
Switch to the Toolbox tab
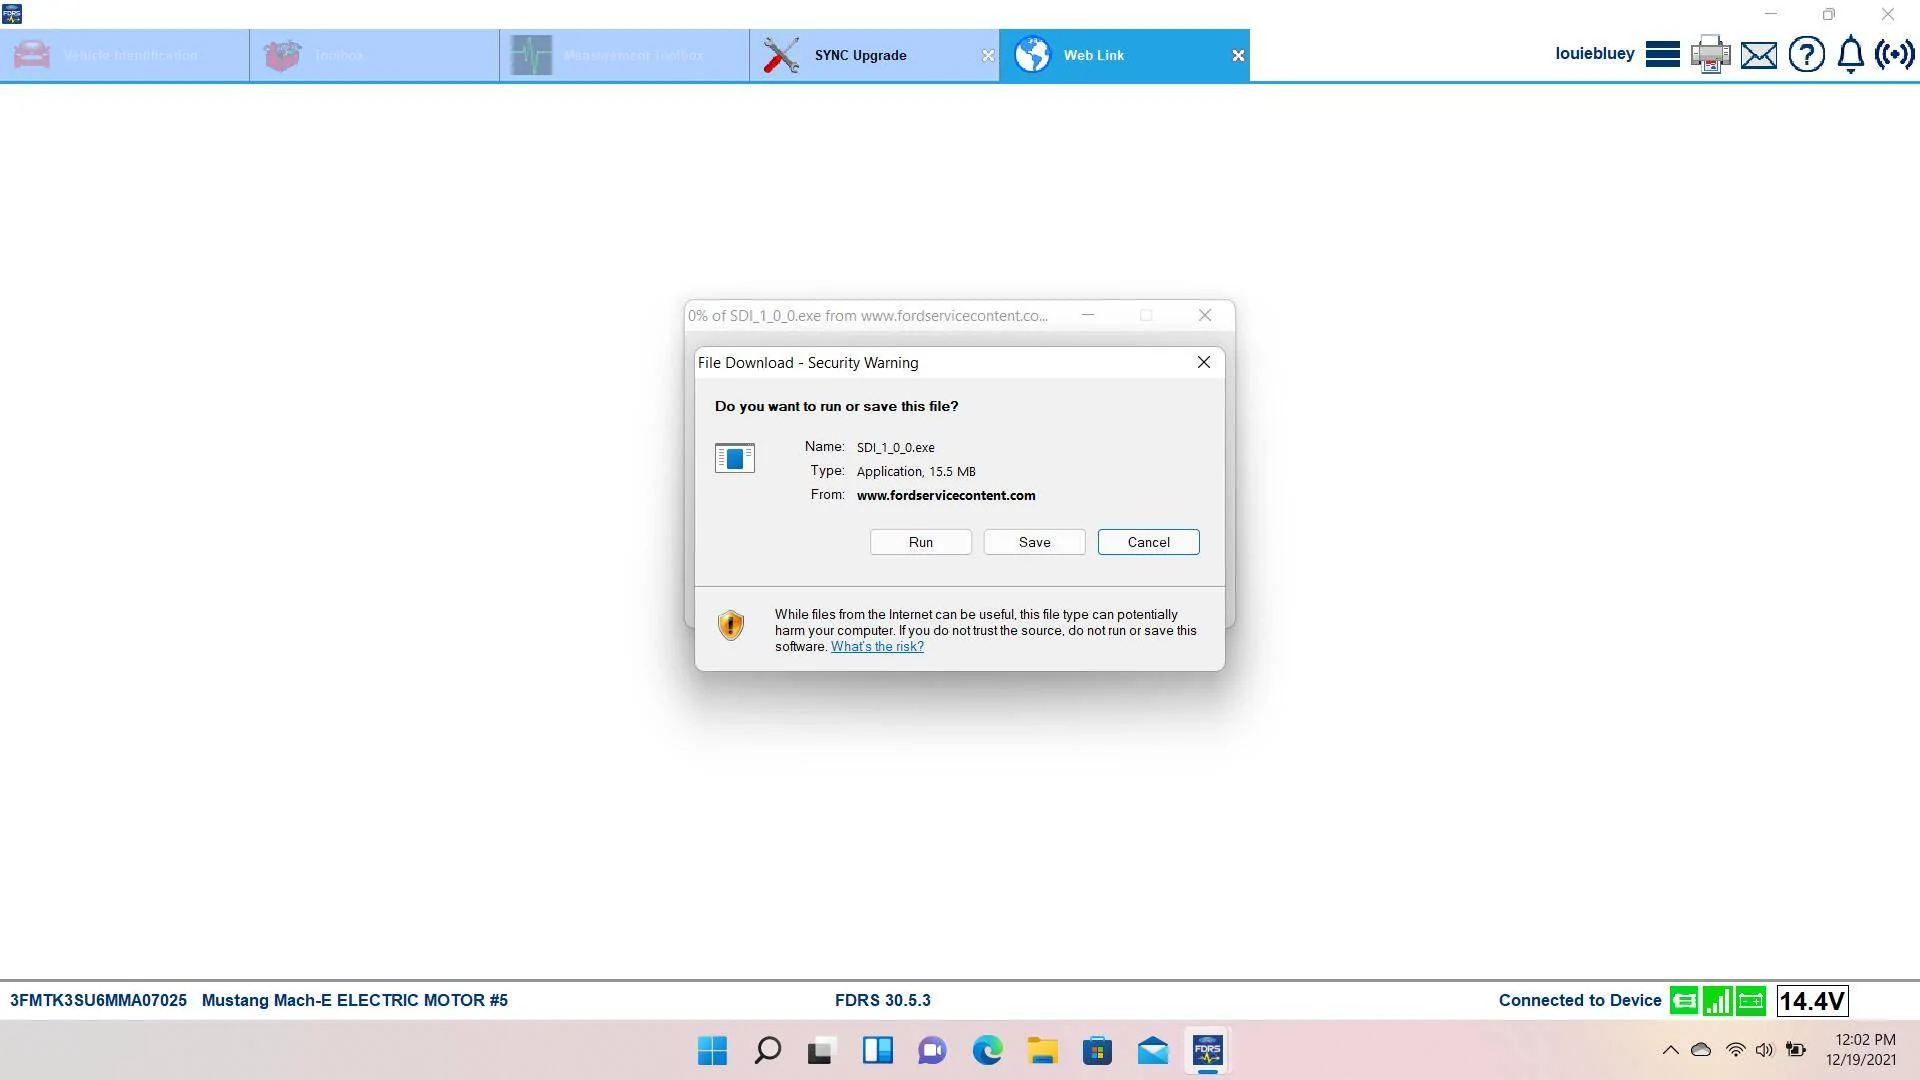coord(374,55)
